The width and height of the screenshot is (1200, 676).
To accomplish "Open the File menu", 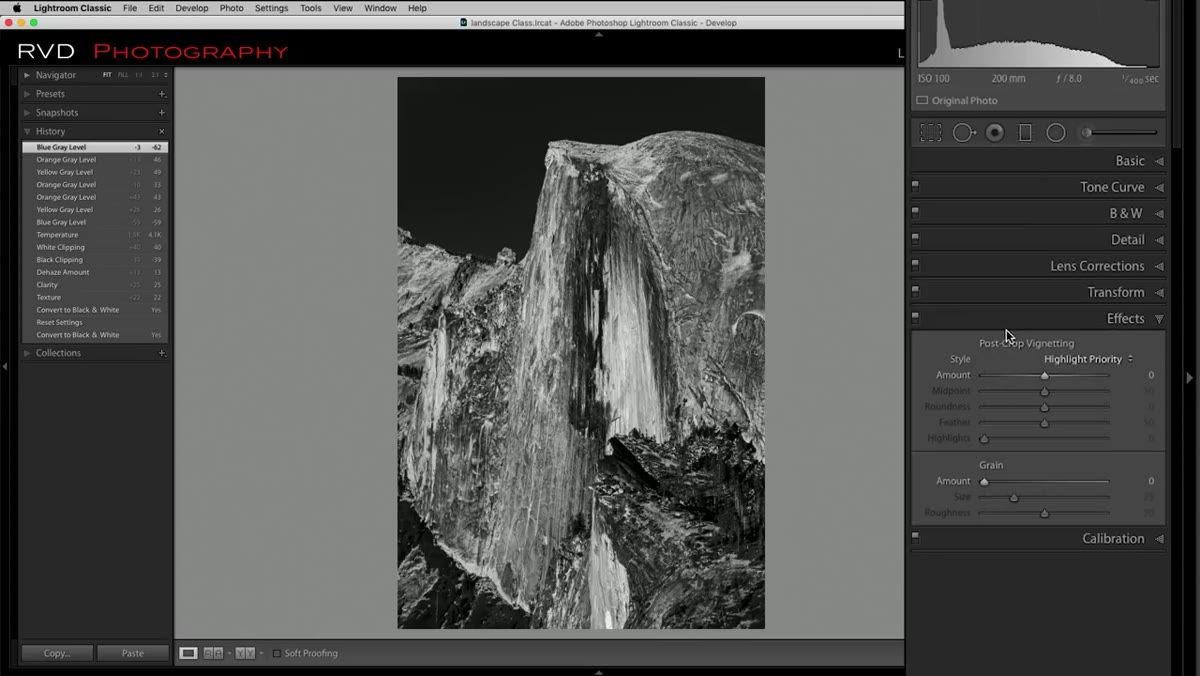I will (x=130, y=8).
